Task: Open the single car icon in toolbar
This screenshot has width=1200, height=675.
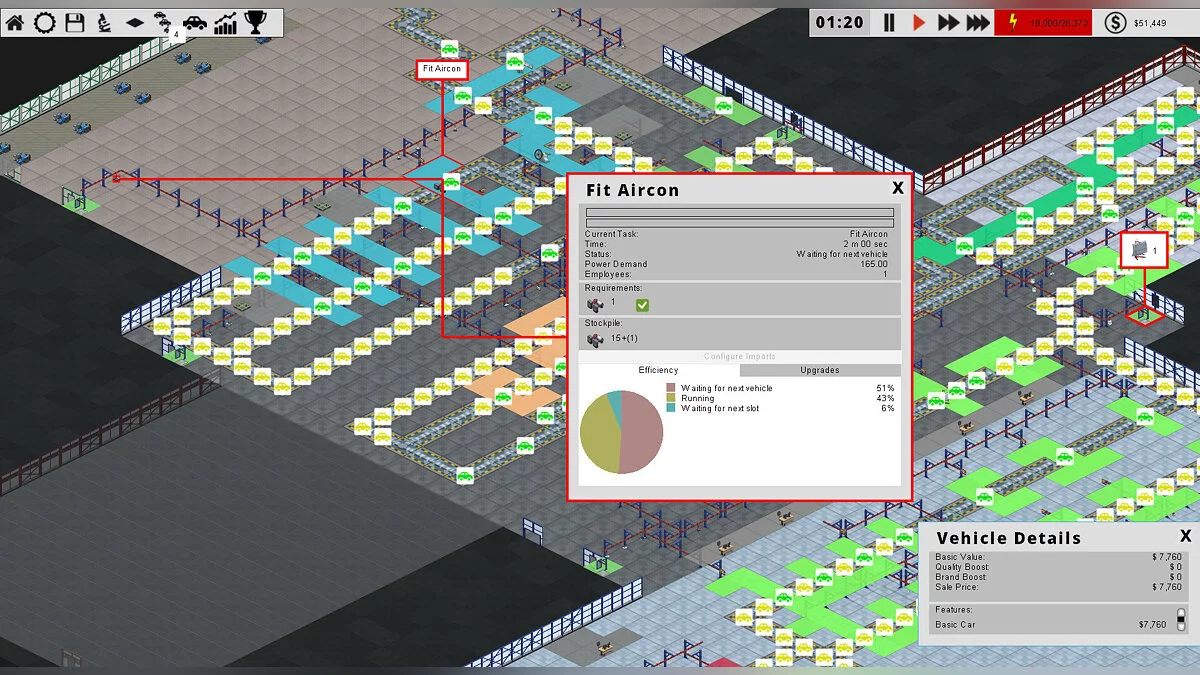Action: point(195,23)
